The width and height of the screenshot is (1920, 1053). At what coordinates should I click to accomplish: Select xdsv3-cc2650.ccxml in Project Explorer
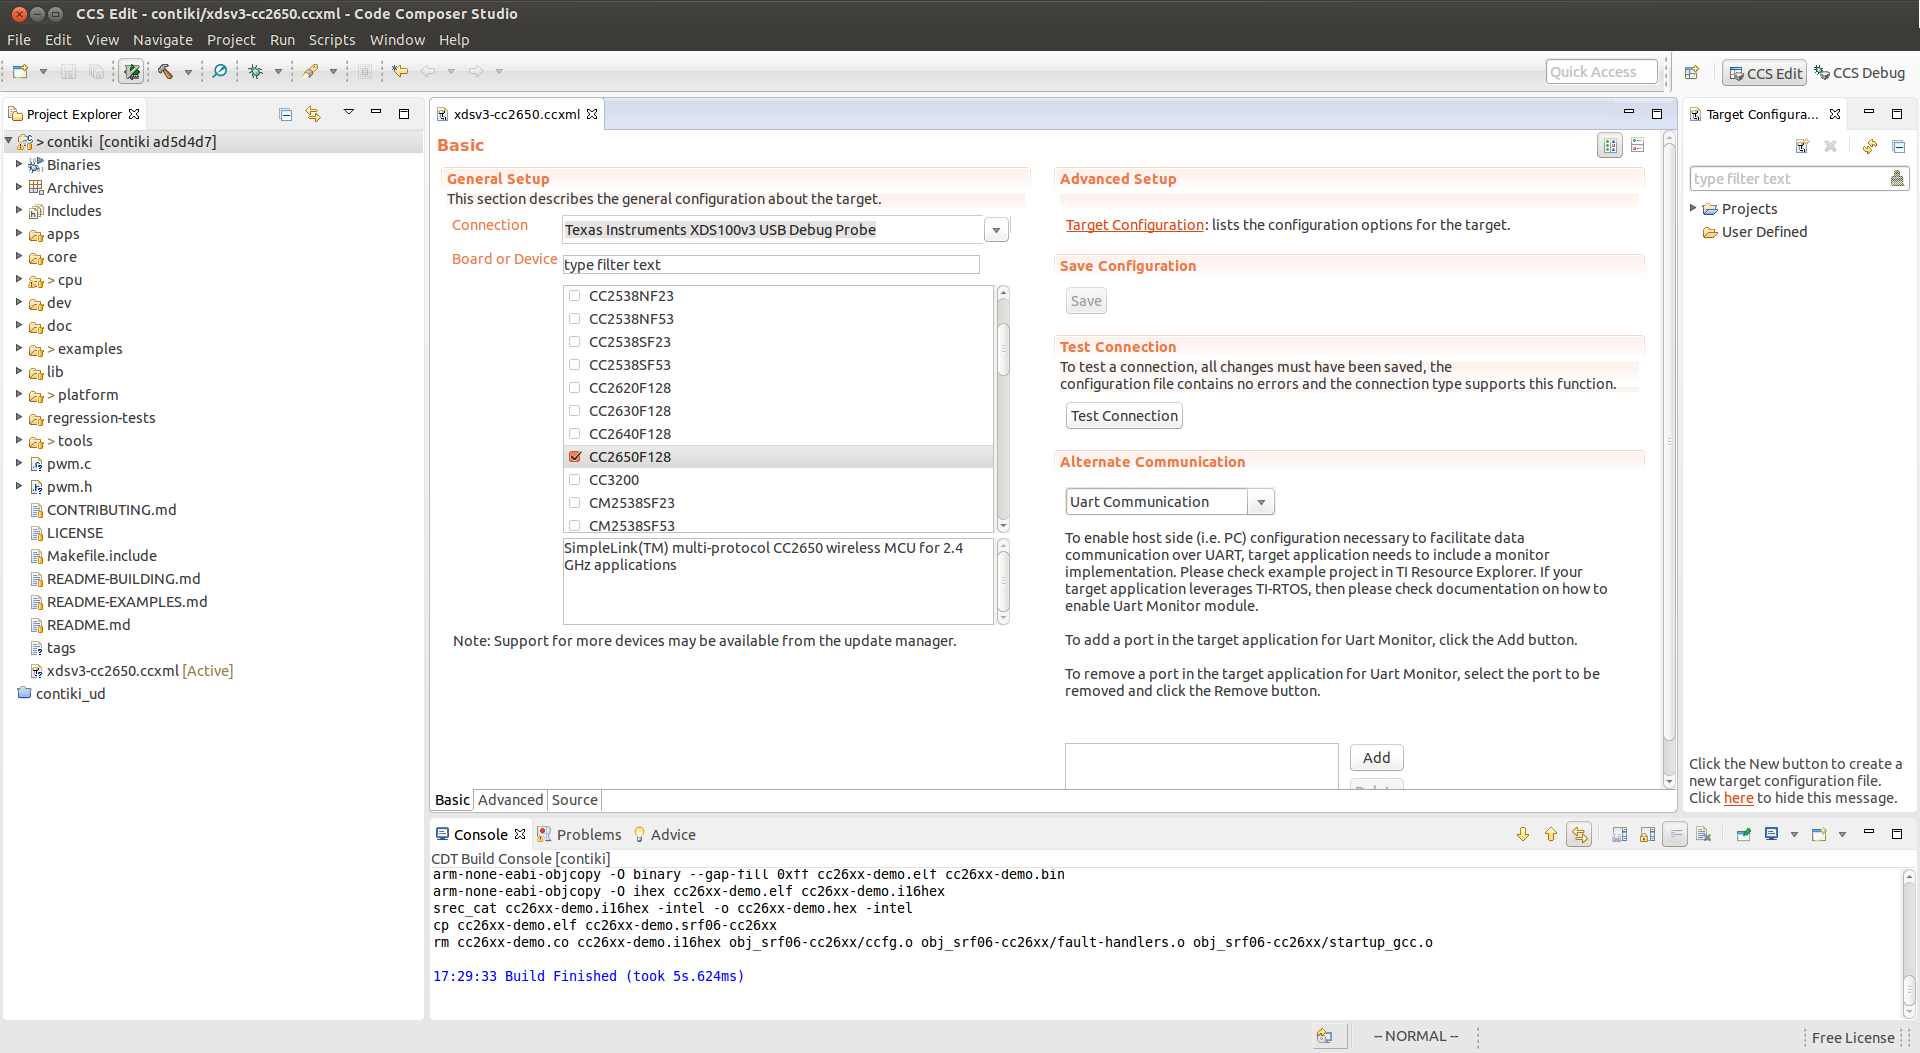(x=112, y=671)
